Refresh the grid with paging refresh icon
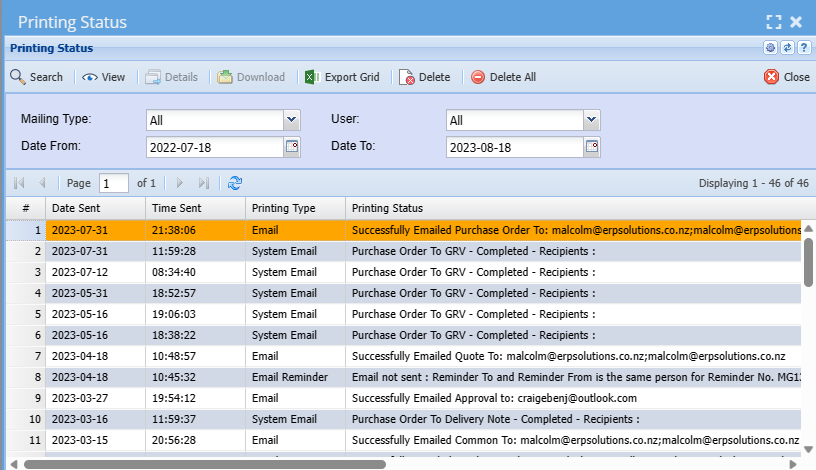The image size is (816, 470). 235,183
